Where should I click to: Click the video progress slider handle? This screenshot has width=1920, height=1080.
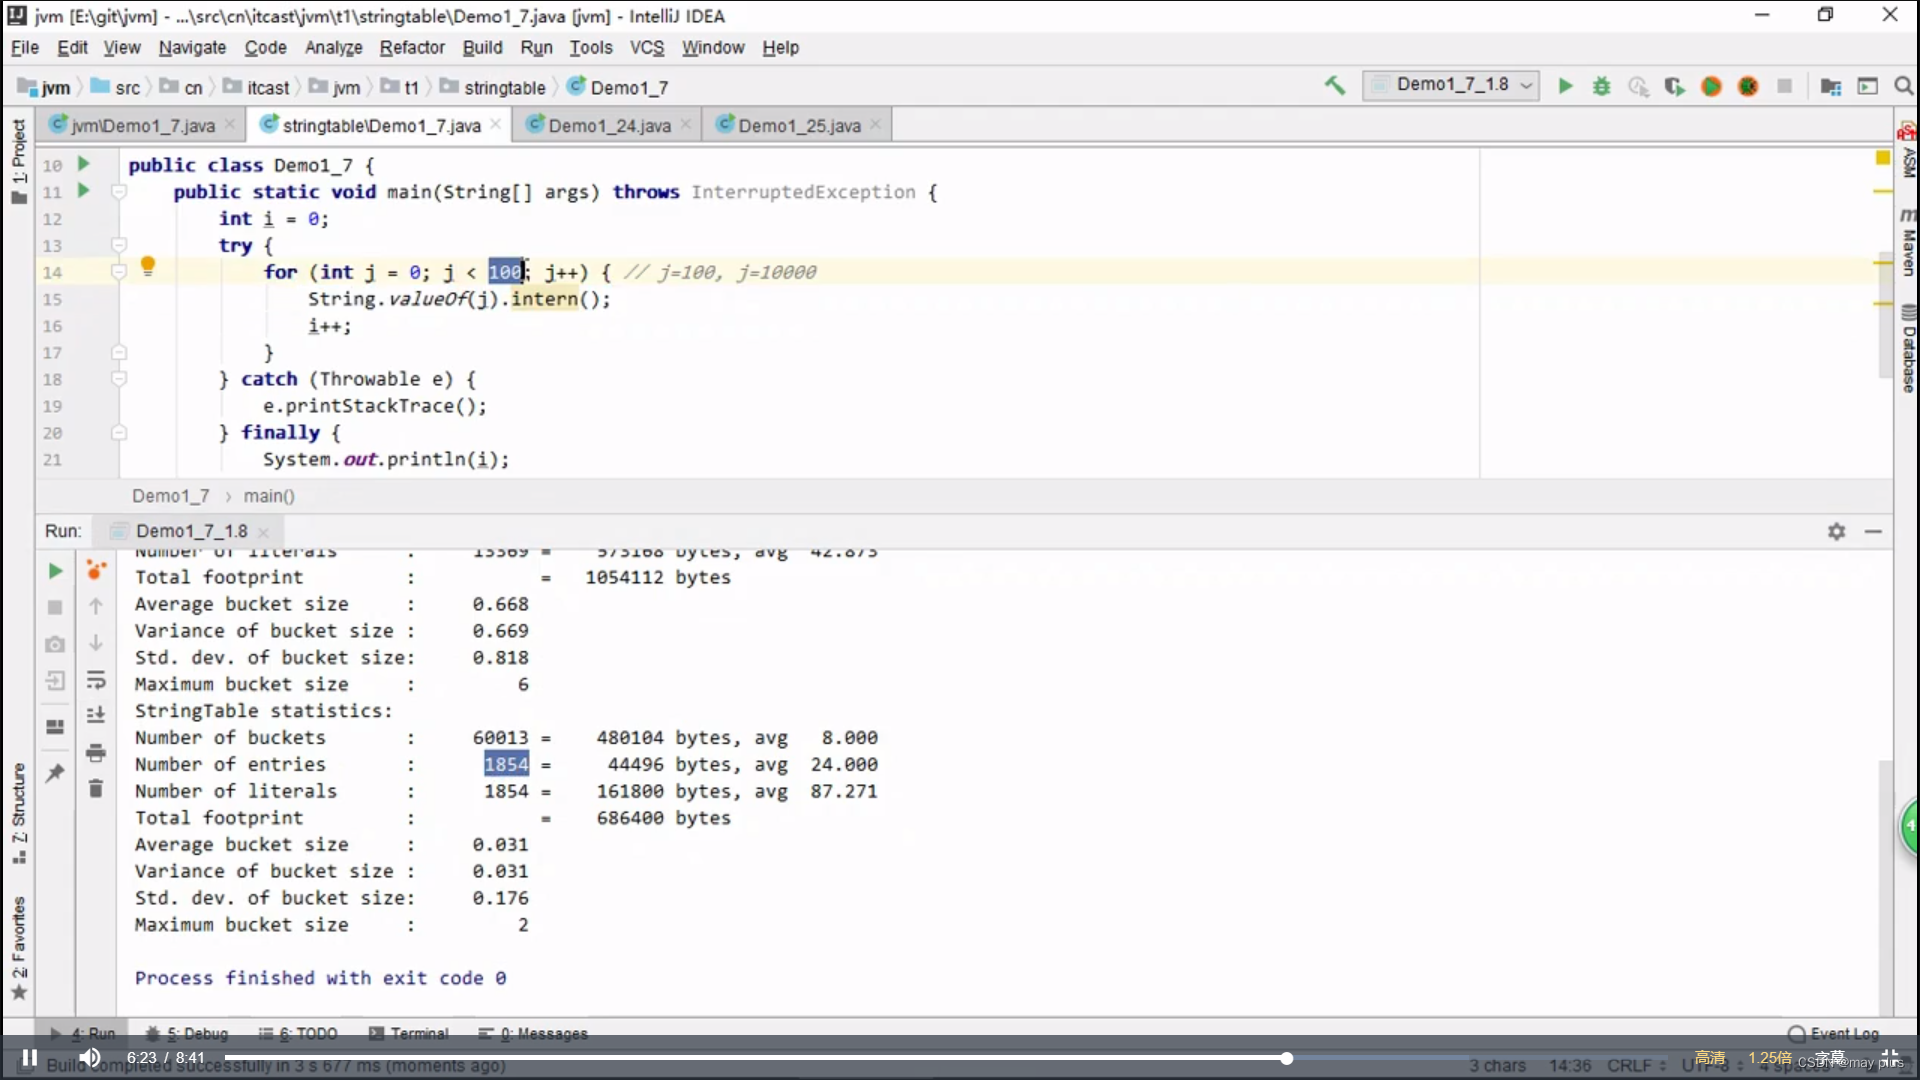click(1287, 1058)
